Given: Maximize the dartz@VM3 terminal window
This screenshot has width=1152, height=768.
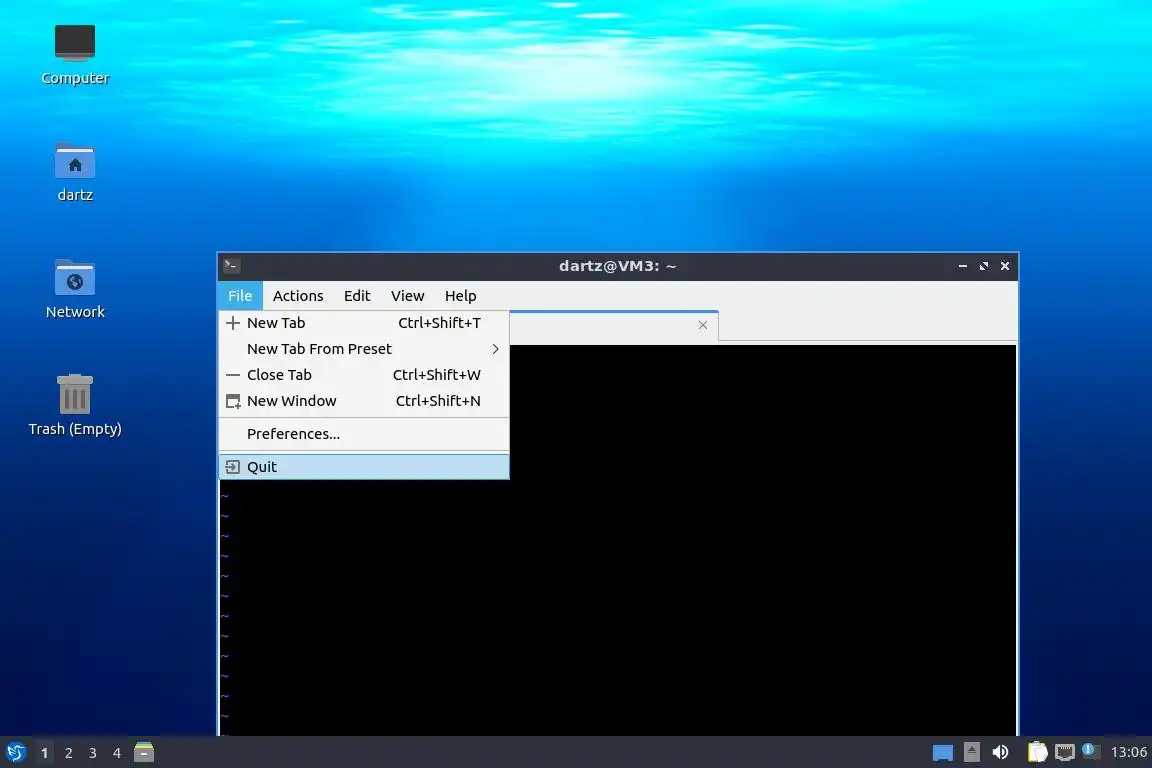Looking at the screenshot, I should click(x=984, y=266).
